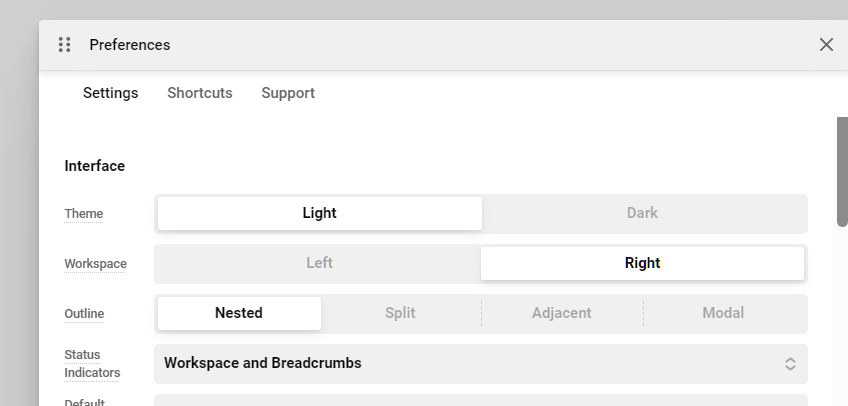Screen dimensions: 848x406
Task: Close the Preferences dialog
Action: point(826,45)
